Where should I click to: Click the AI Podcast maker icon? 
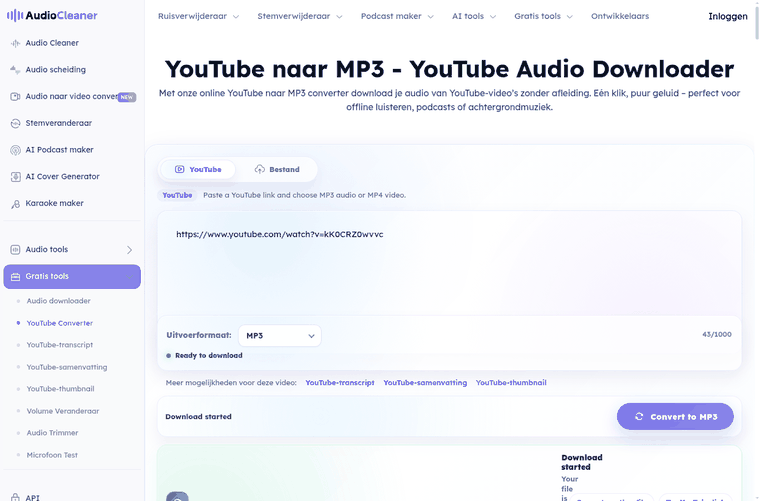click(x=15, y=150)
